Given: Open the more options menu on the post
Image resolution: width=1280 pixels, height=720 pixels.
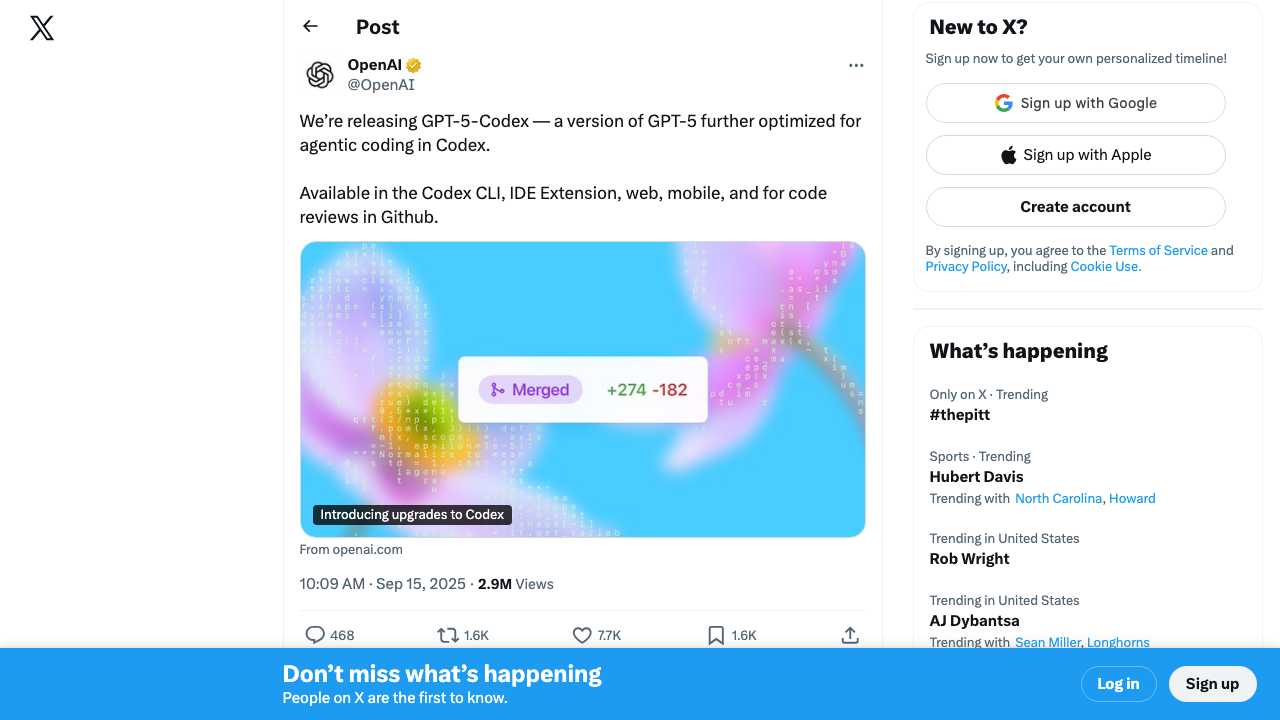Looking at the screenshot, I should 856,65.
